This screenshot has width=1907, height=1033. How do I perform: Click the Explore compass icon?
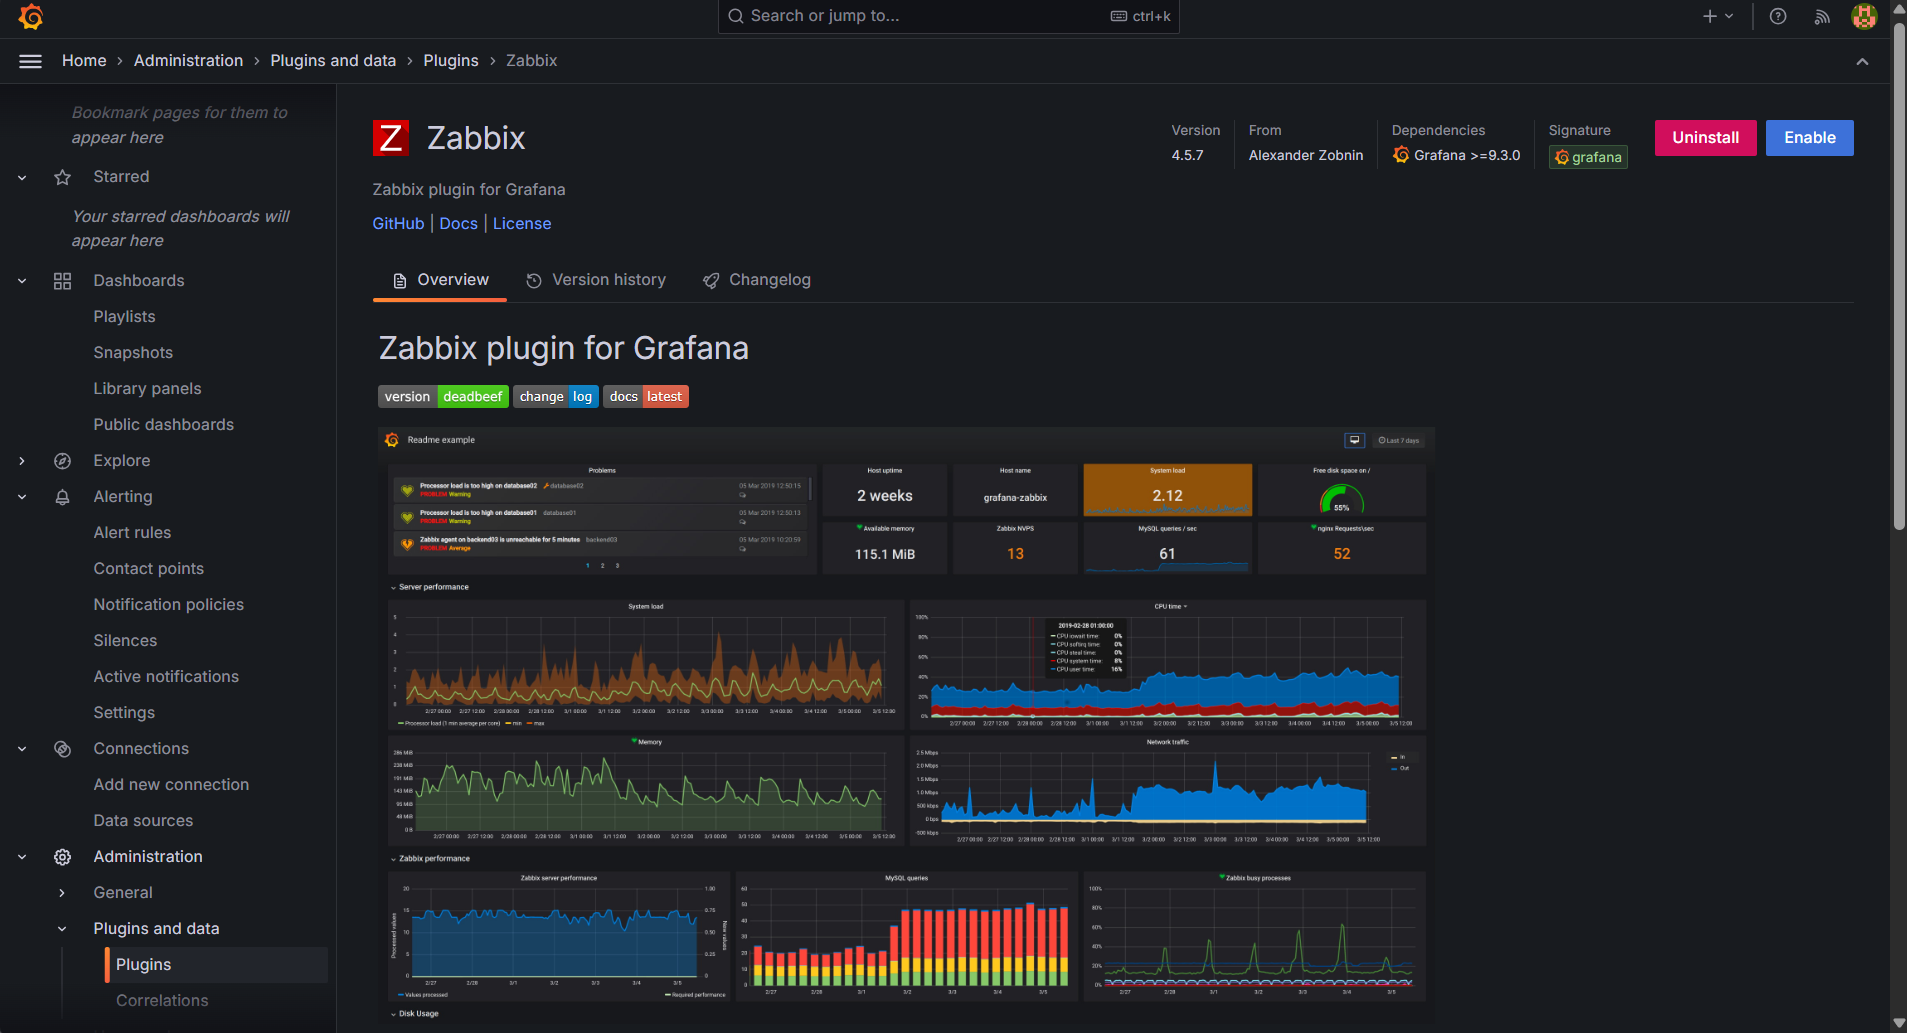coord(63,461)
